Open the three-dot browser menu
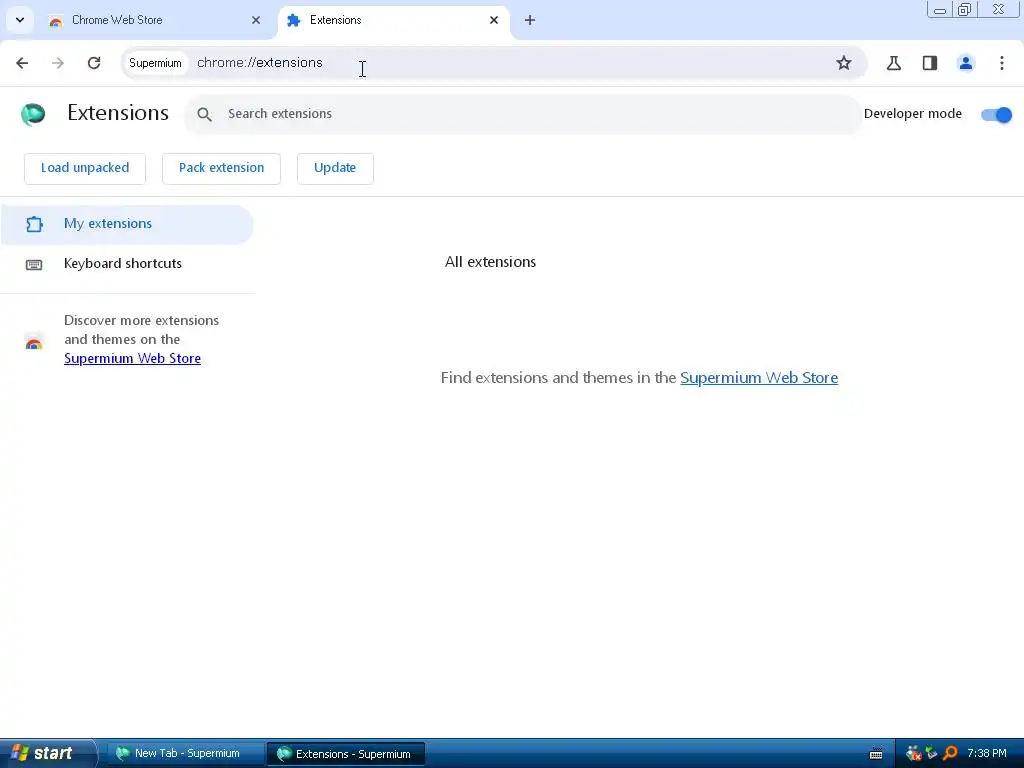The height and width of the screenshot is (768, 1024). [1002, 63]
